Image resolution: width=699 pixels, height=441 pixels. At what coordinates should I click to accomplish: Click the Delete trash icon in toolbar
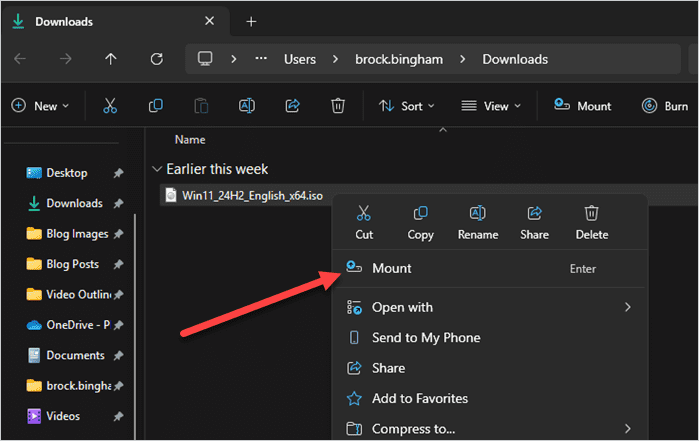(x=338, y=106)
